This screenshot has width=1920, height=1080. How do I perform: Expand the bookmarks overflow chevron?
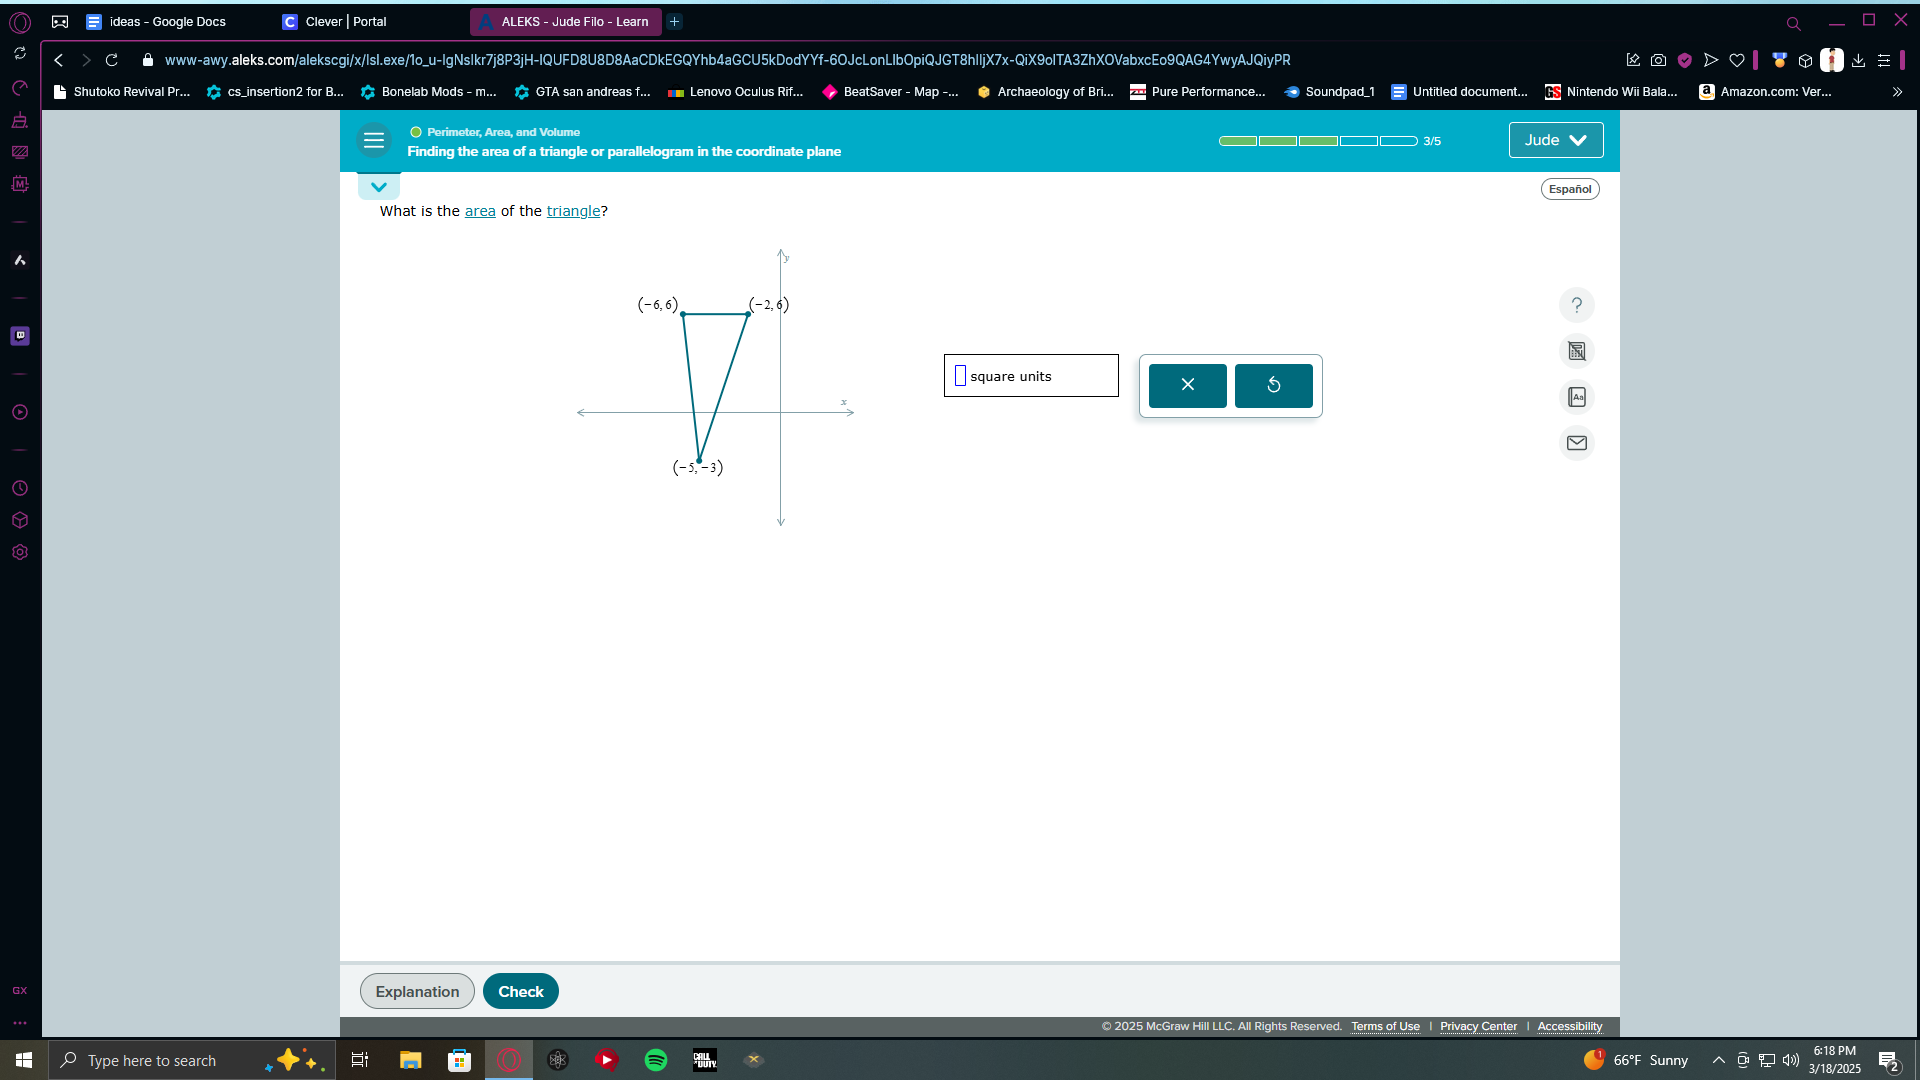click(1897, 92)
